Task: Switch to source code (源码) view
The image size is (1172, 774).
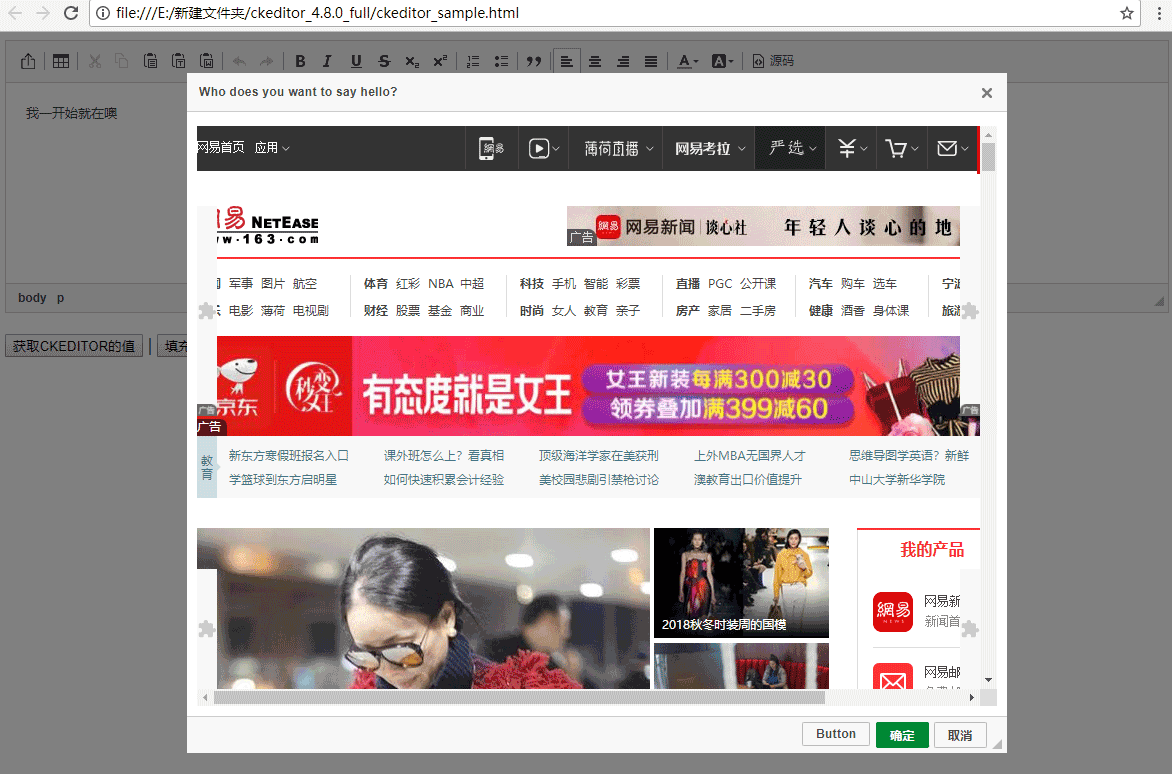Action: pyautogui.click(x=773, y=61)
